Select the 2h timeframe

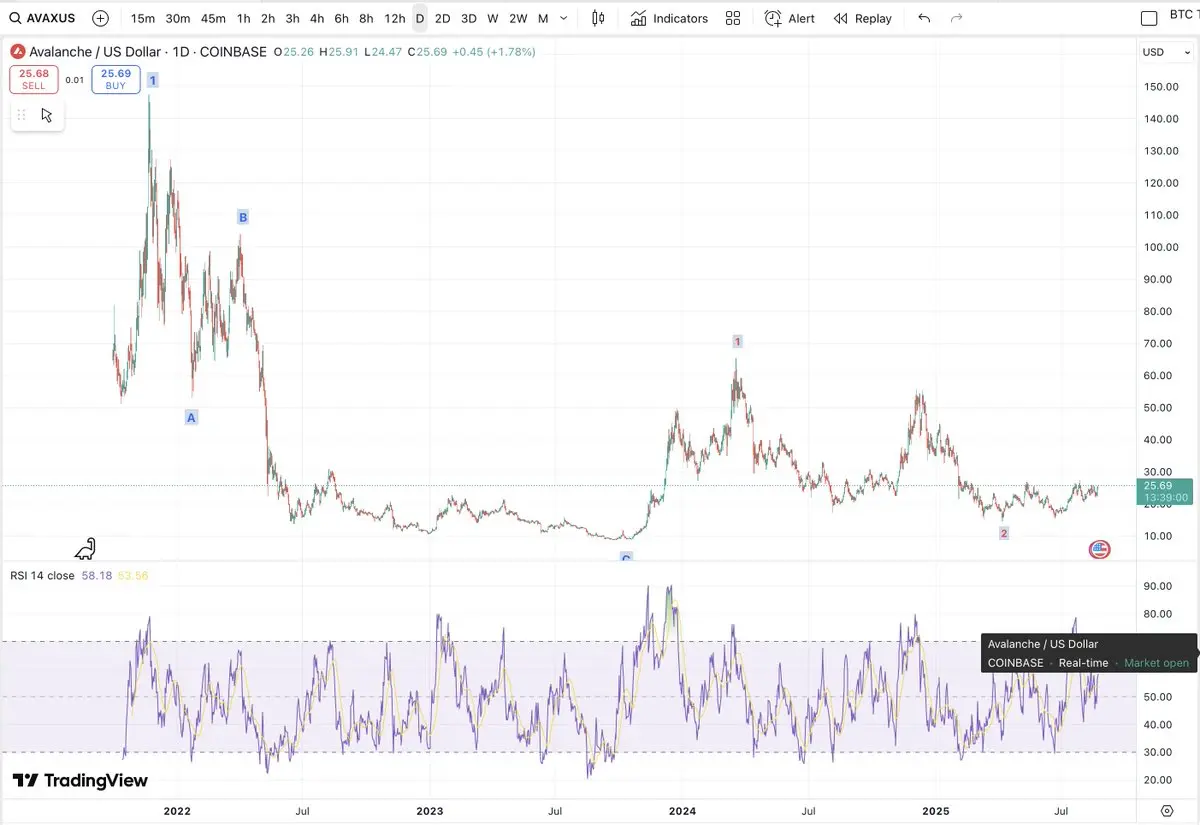tap(268, 18)
